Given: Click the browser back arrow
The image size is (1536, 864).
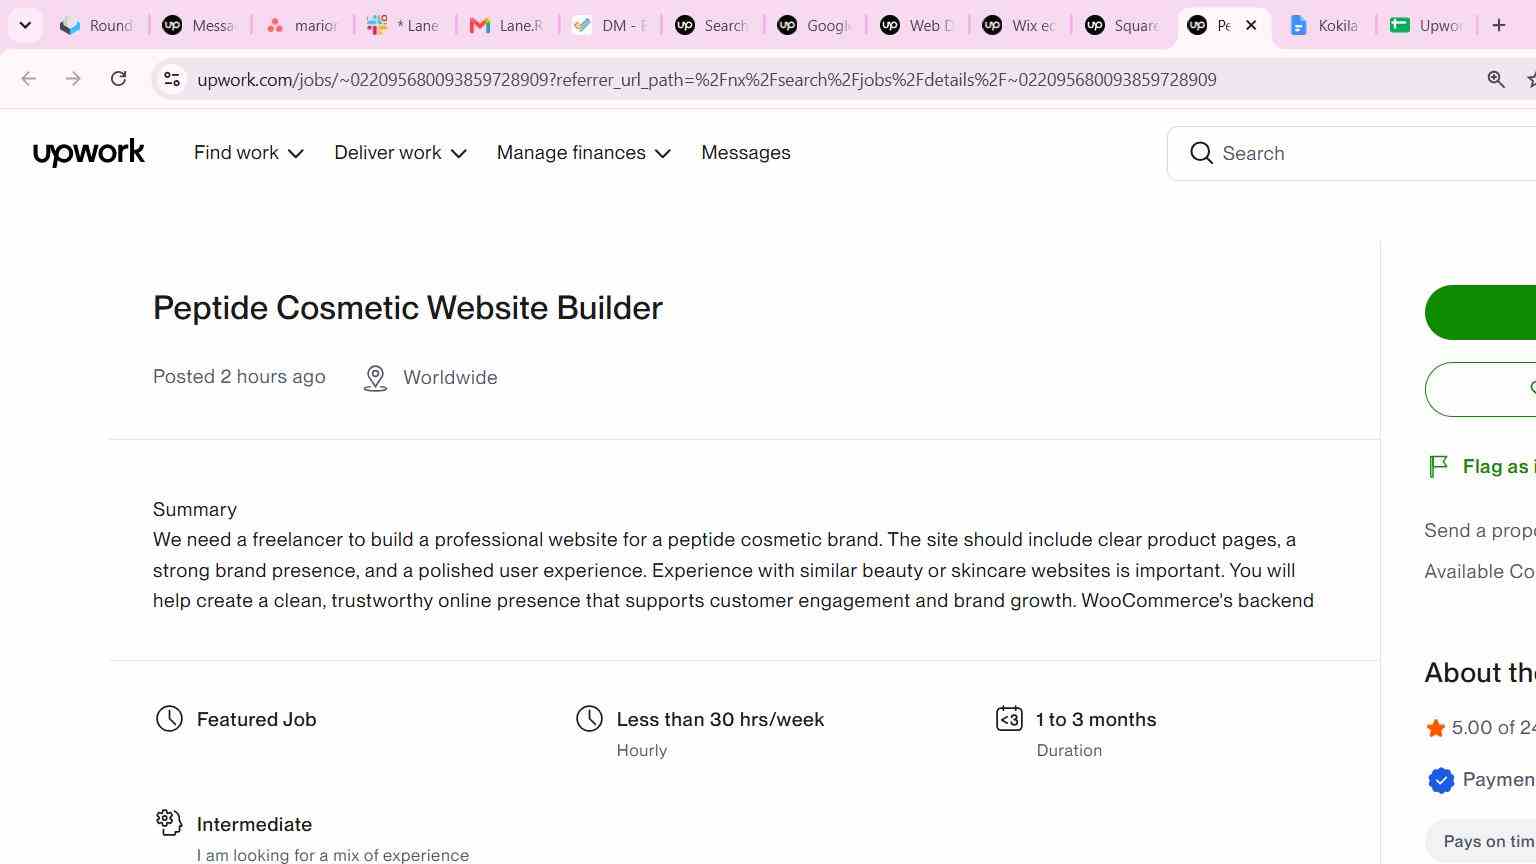Looking at the screenshot, I should (28, 79).
